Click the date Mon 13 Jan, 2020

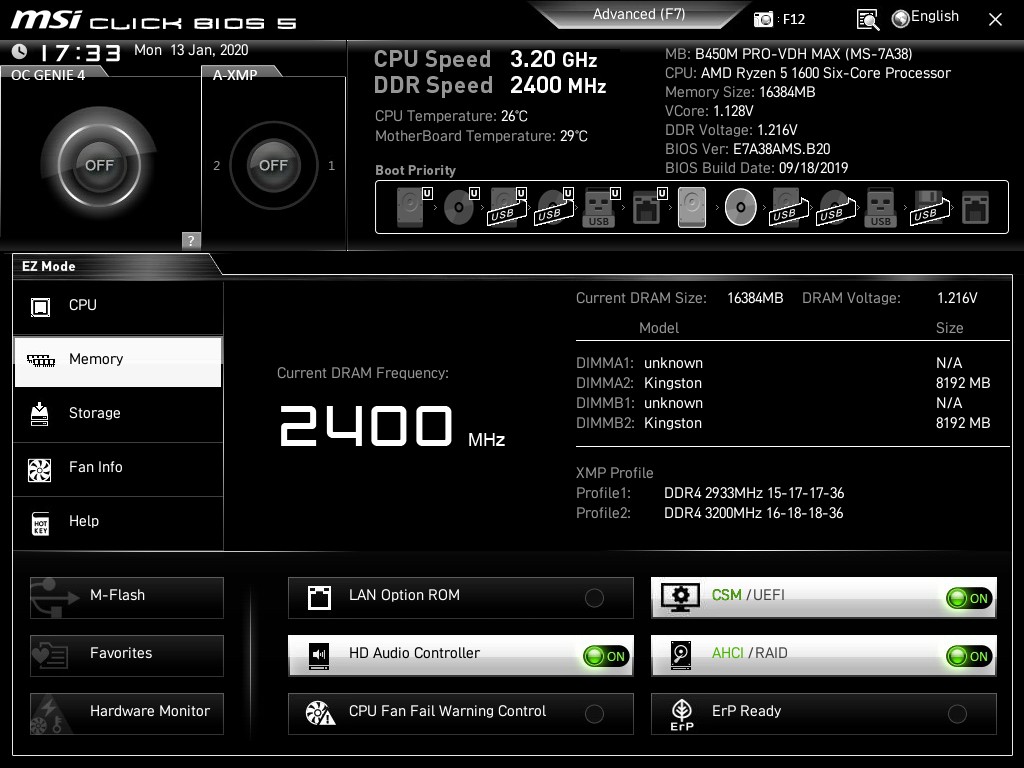pos(191,50)
